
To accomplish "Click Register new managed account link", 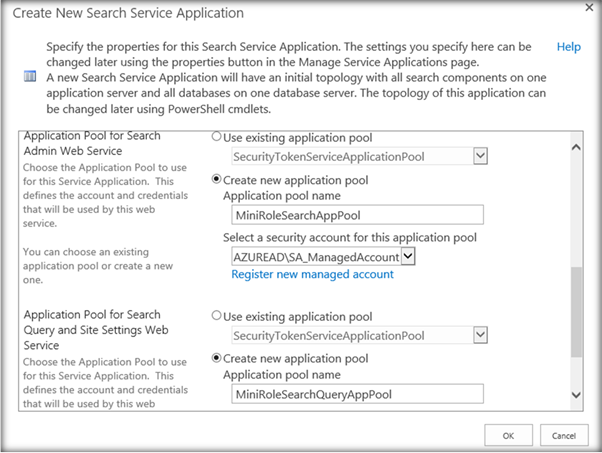I will click(313, 273).
